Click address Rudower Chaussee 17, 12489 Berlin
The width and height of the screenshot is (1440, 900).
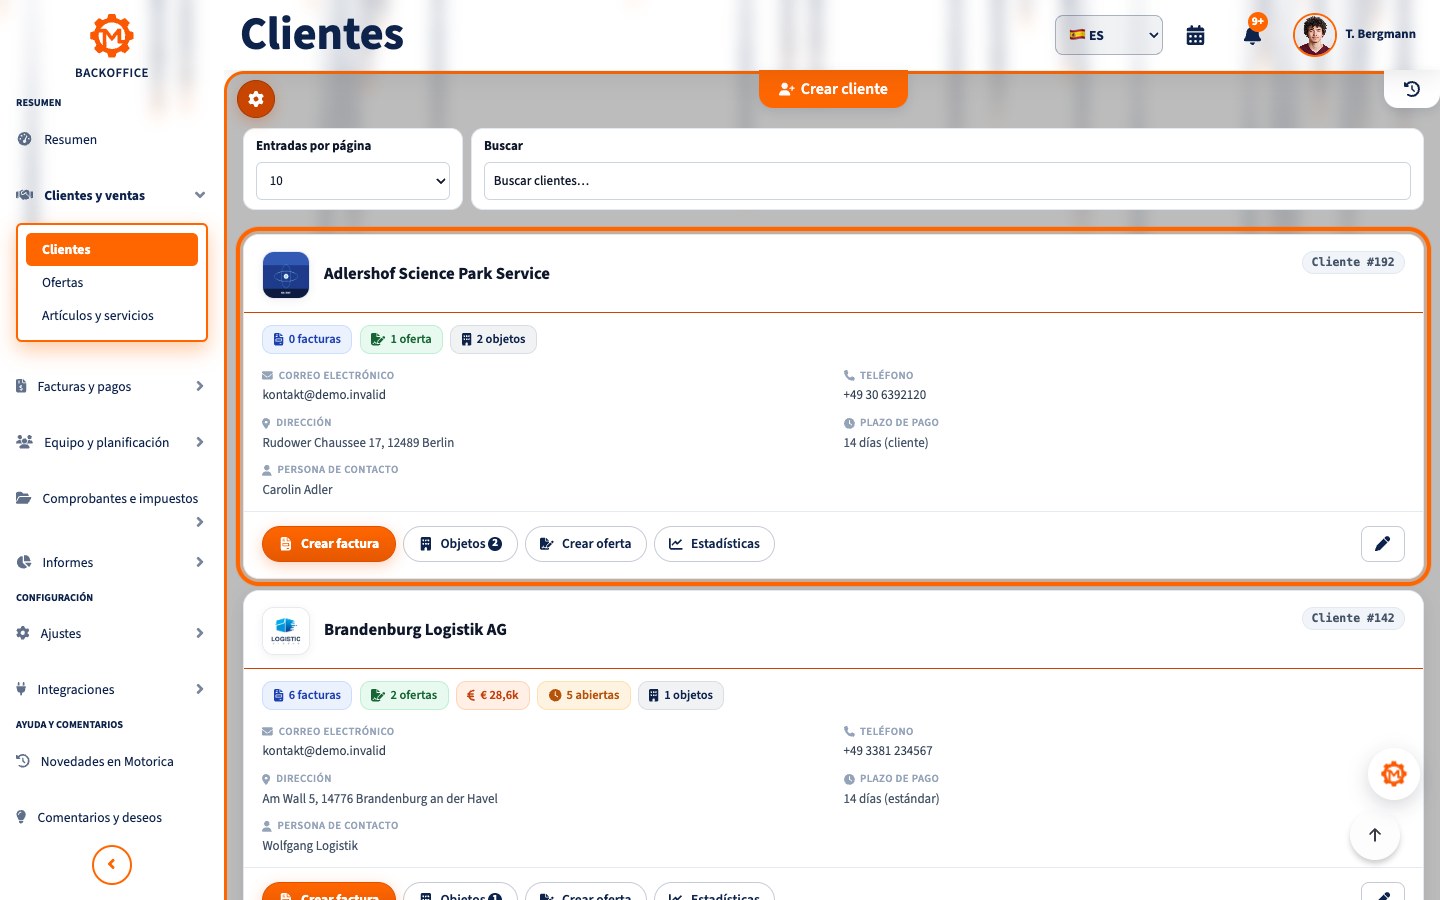(358, 443)
